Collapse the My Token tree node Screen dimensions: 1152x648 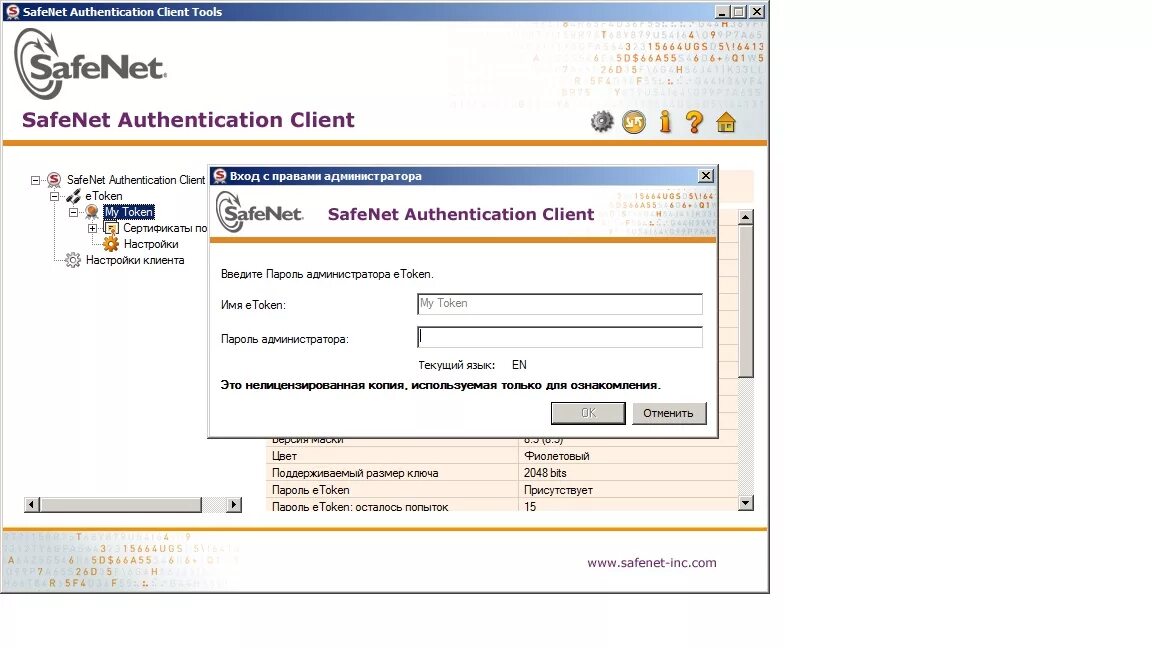[x=73, y=212]
